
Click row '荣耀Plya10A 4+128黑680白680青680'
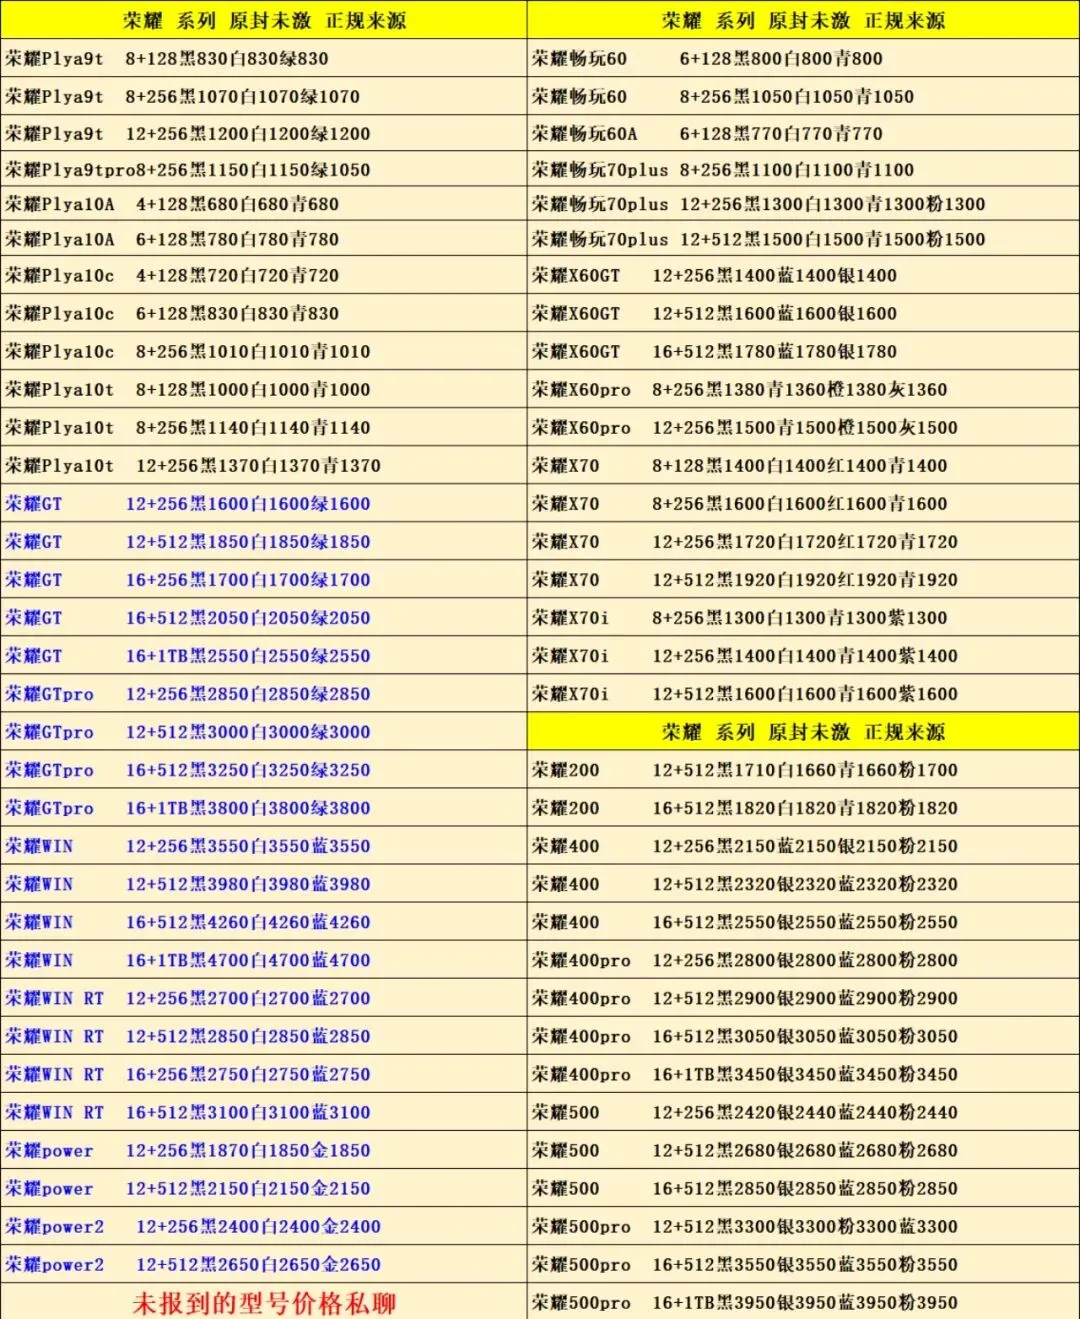tap(264, 204)
